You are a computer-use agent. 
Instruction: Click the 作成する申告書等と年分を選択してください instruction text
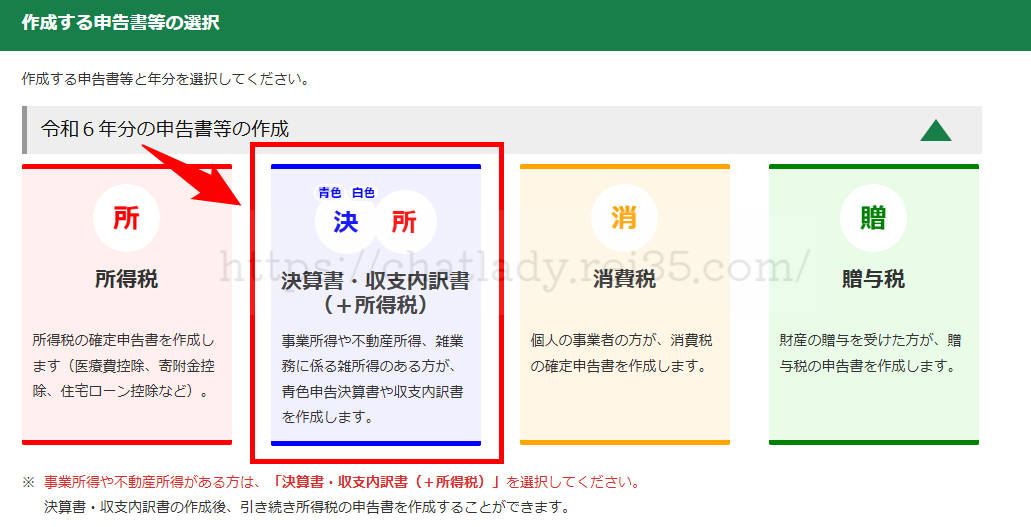click(166, 80)
